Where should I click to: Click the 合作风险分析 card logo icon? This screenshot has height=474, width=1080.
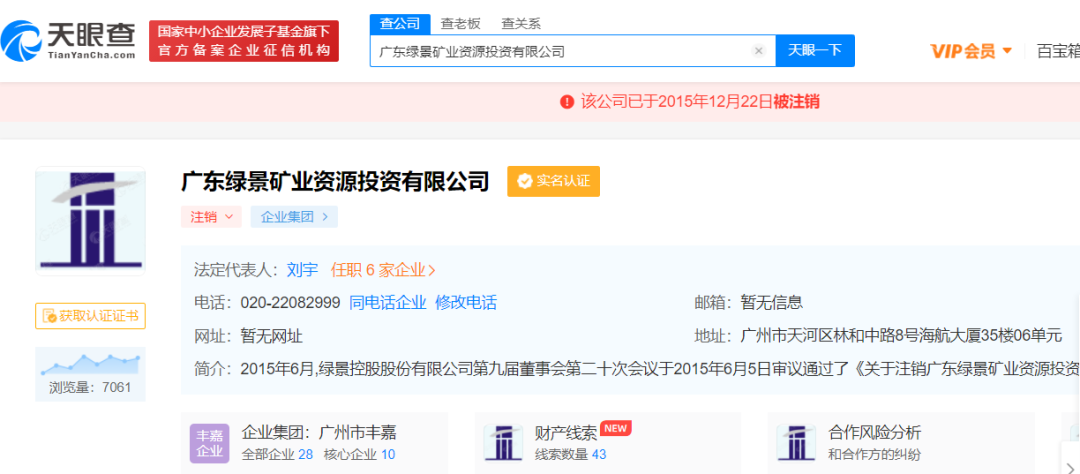796,444
